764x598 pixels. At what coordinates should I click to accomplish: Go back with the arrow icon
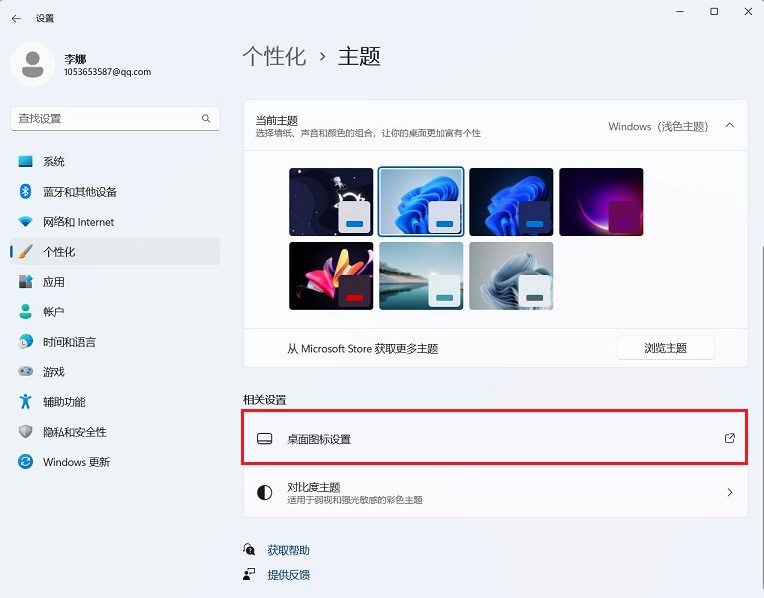(16, 19)
